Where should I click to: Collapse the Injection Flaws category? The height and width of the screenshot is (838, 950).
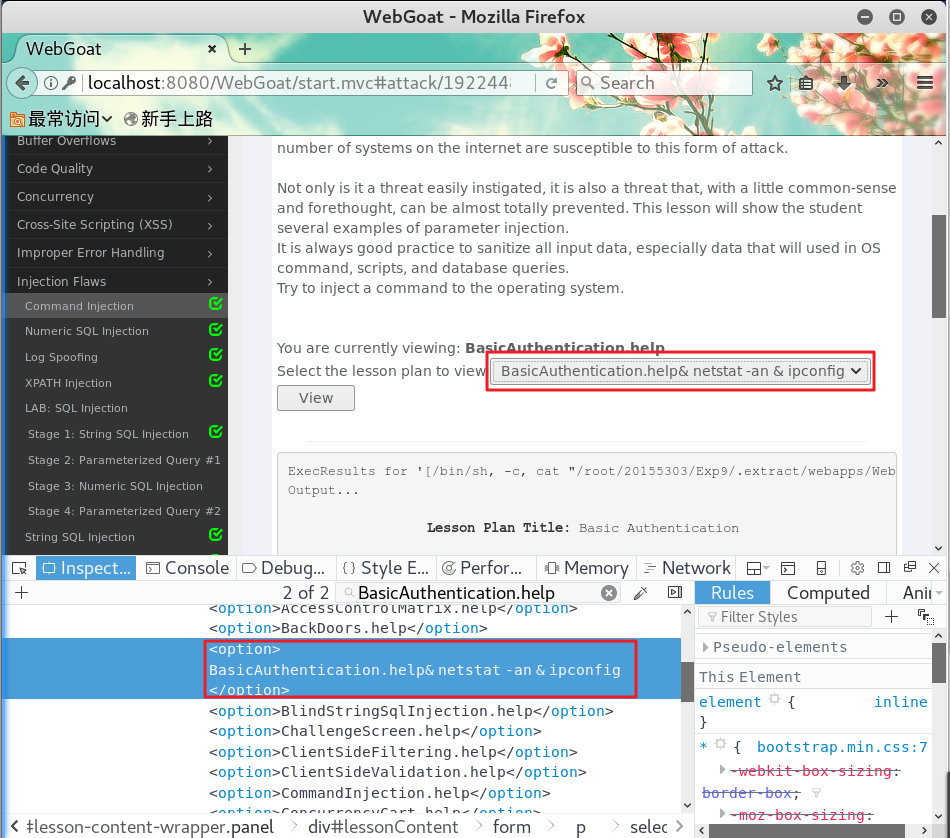(x=116, y=281)
